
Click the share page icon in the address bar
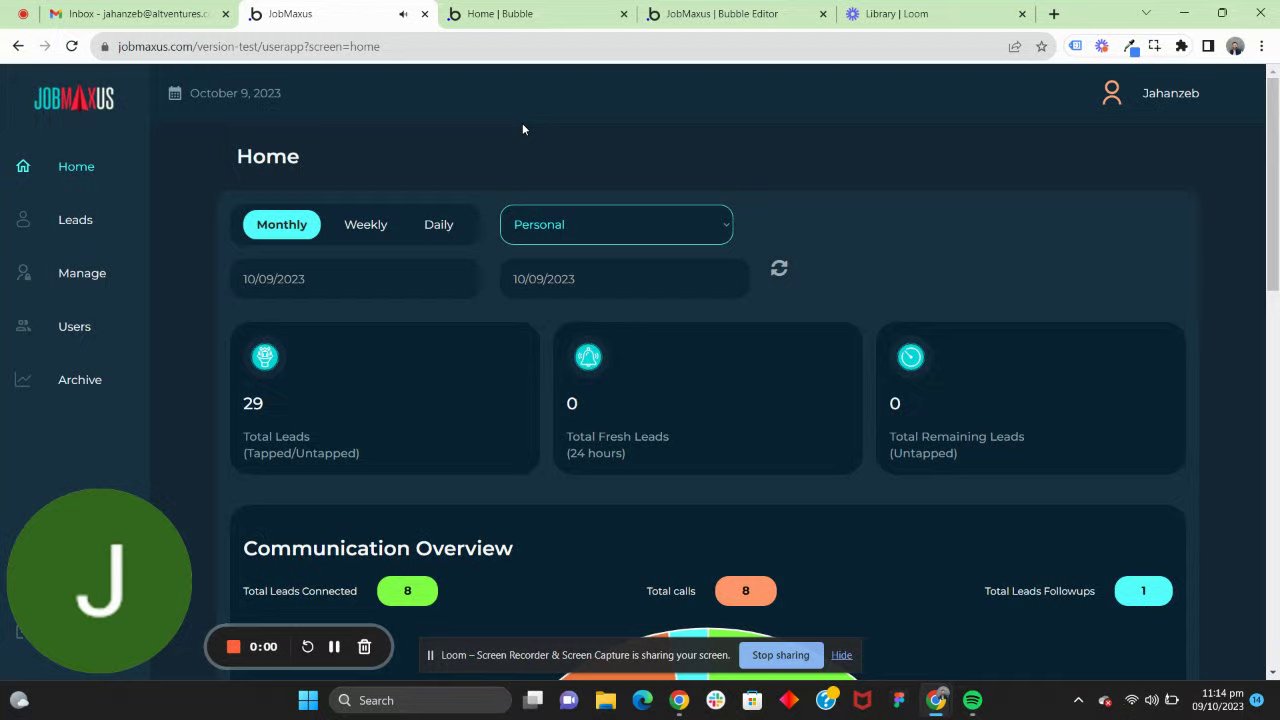[1015, 46]
